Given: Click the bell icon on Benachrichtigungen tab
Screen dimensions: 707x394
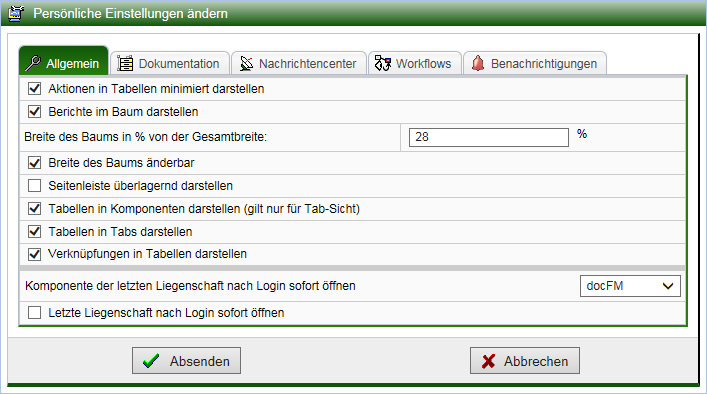Looking at the screenshot, I should pyautogui.click(x=478, y=63).
